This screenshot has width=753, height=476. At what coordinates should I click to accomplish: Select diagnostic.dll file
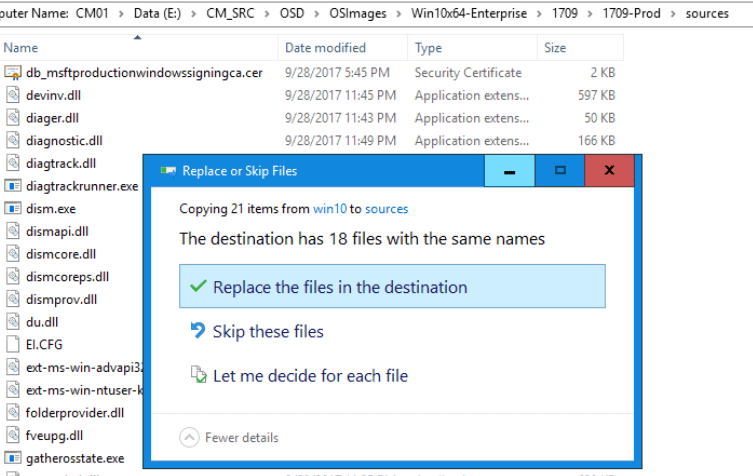coord(64,141)
